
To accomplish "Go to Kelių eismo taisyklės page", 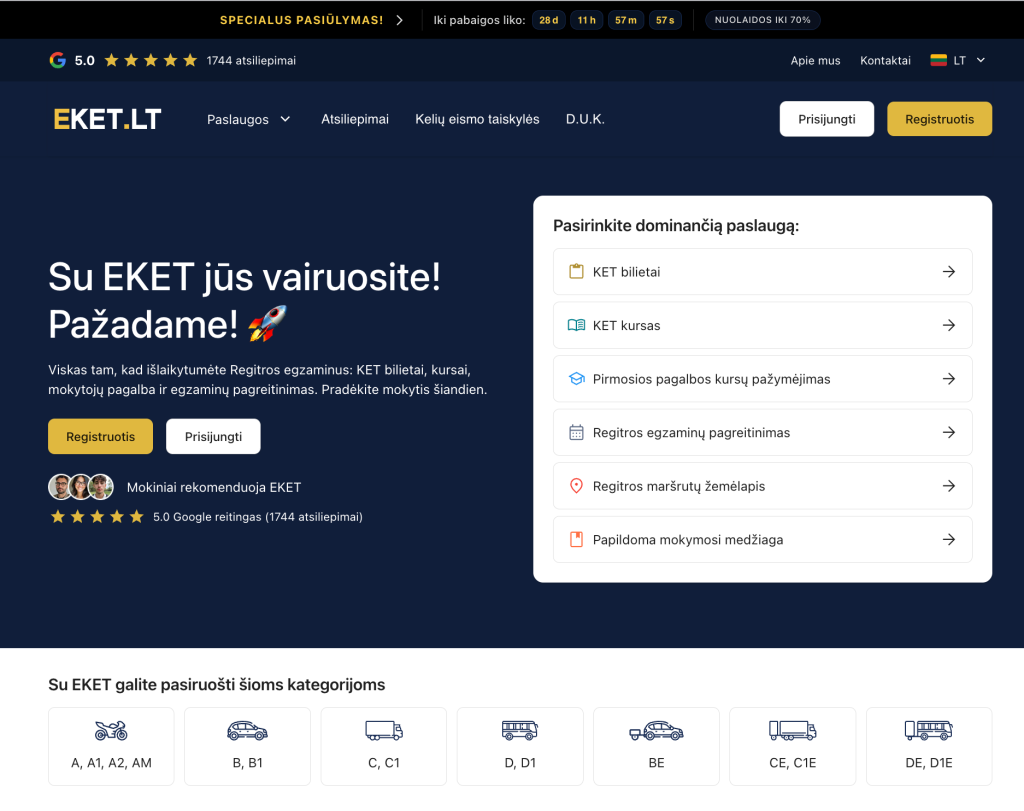I will tap(477, 119).
